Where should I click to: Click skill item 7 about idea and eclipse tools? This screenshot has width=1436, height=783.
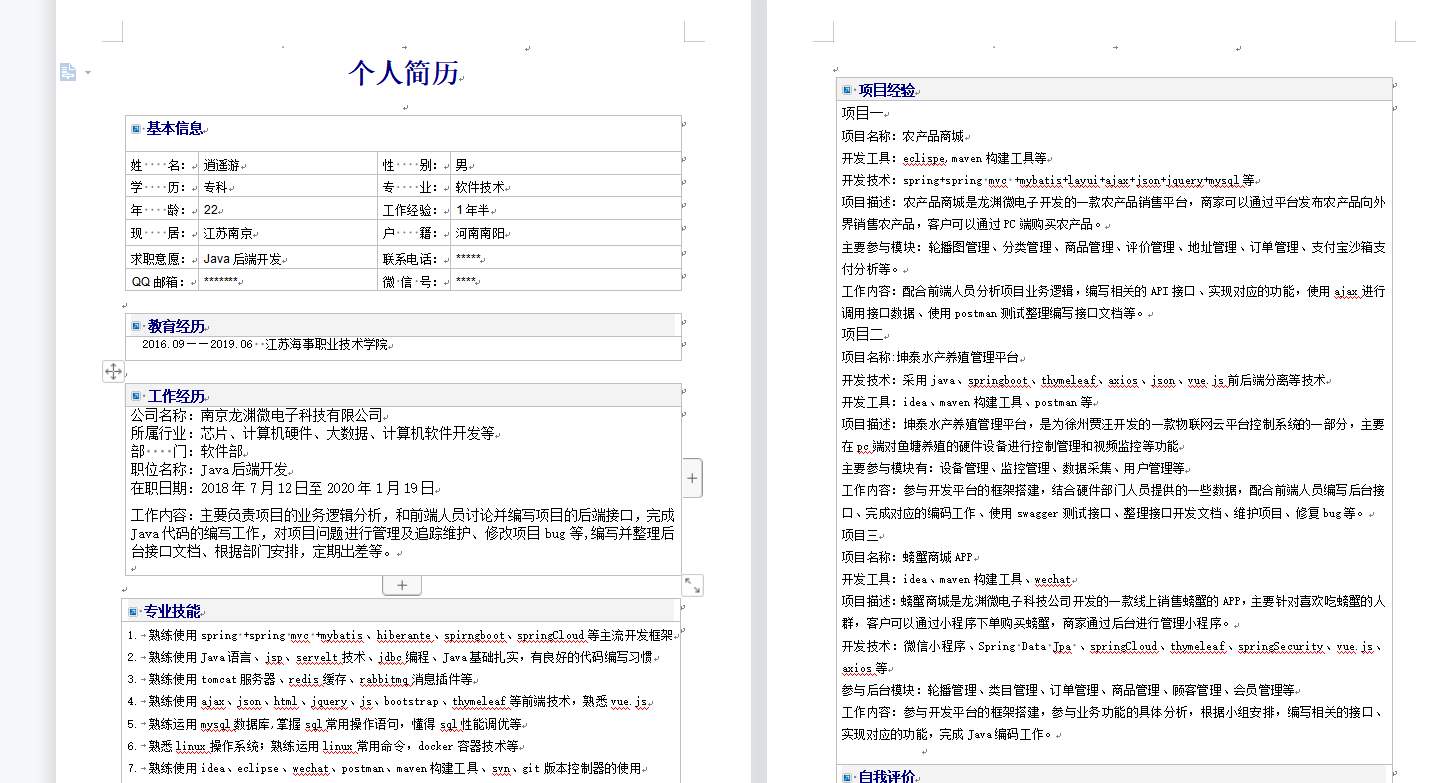(385, 768)
